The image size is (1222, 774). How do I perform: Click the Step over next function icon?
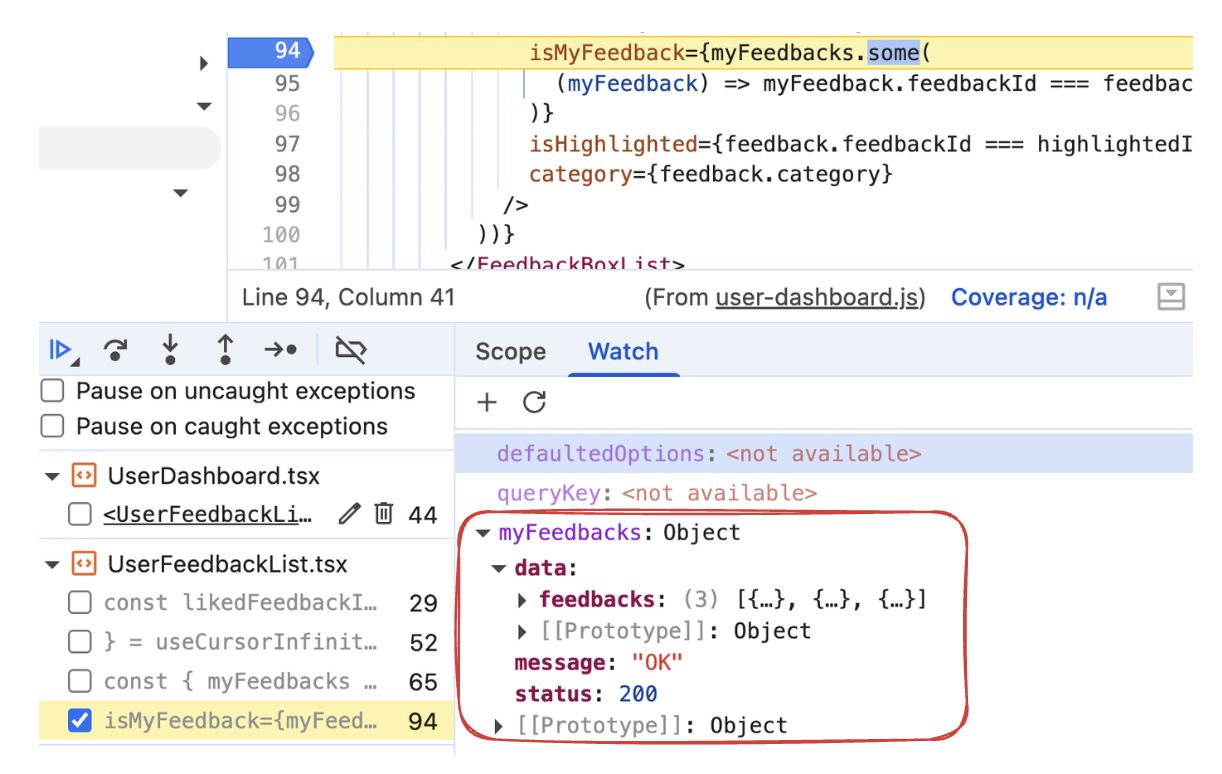(x=116, y=350)
